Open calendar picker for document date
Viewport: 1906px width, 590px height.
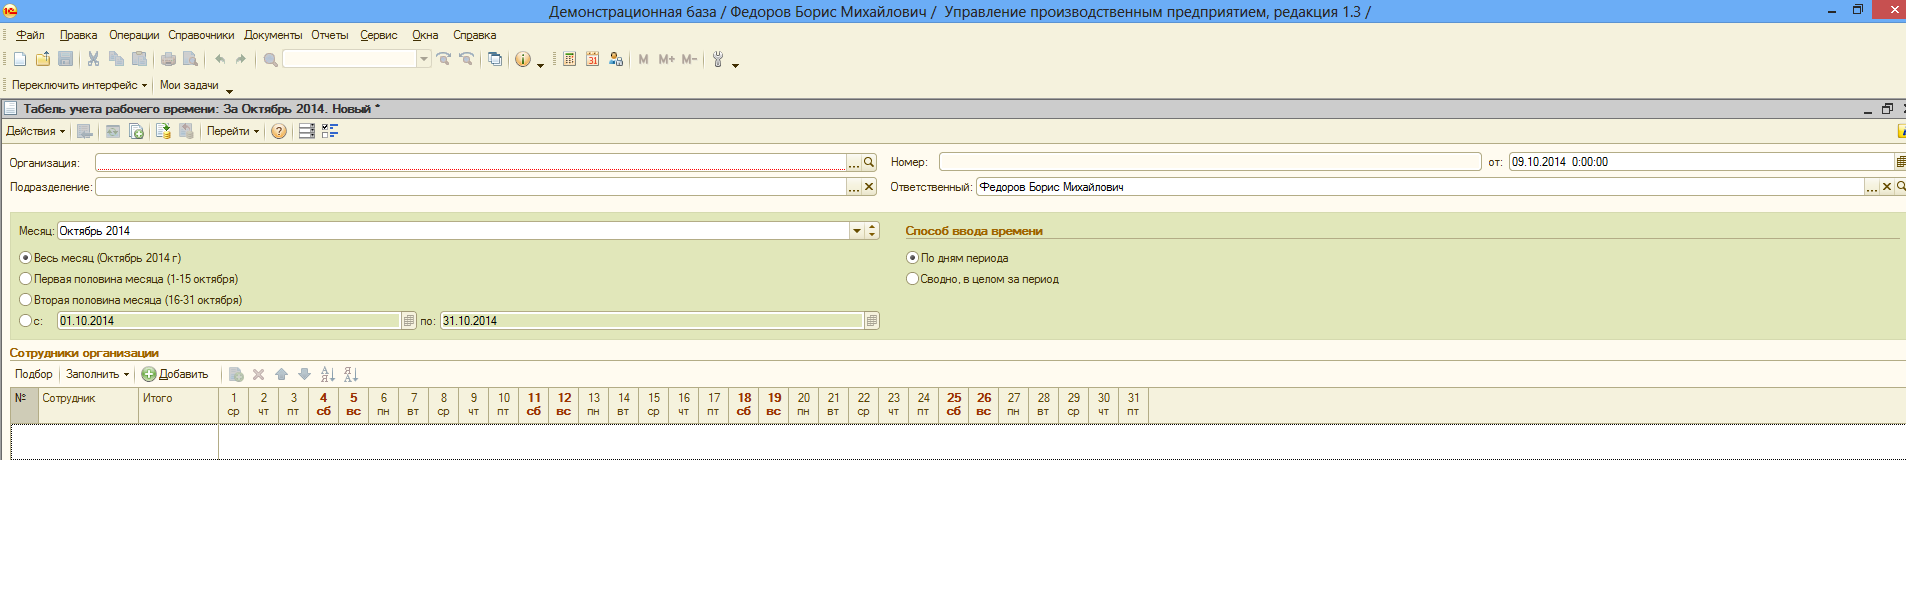(1900, 162)
